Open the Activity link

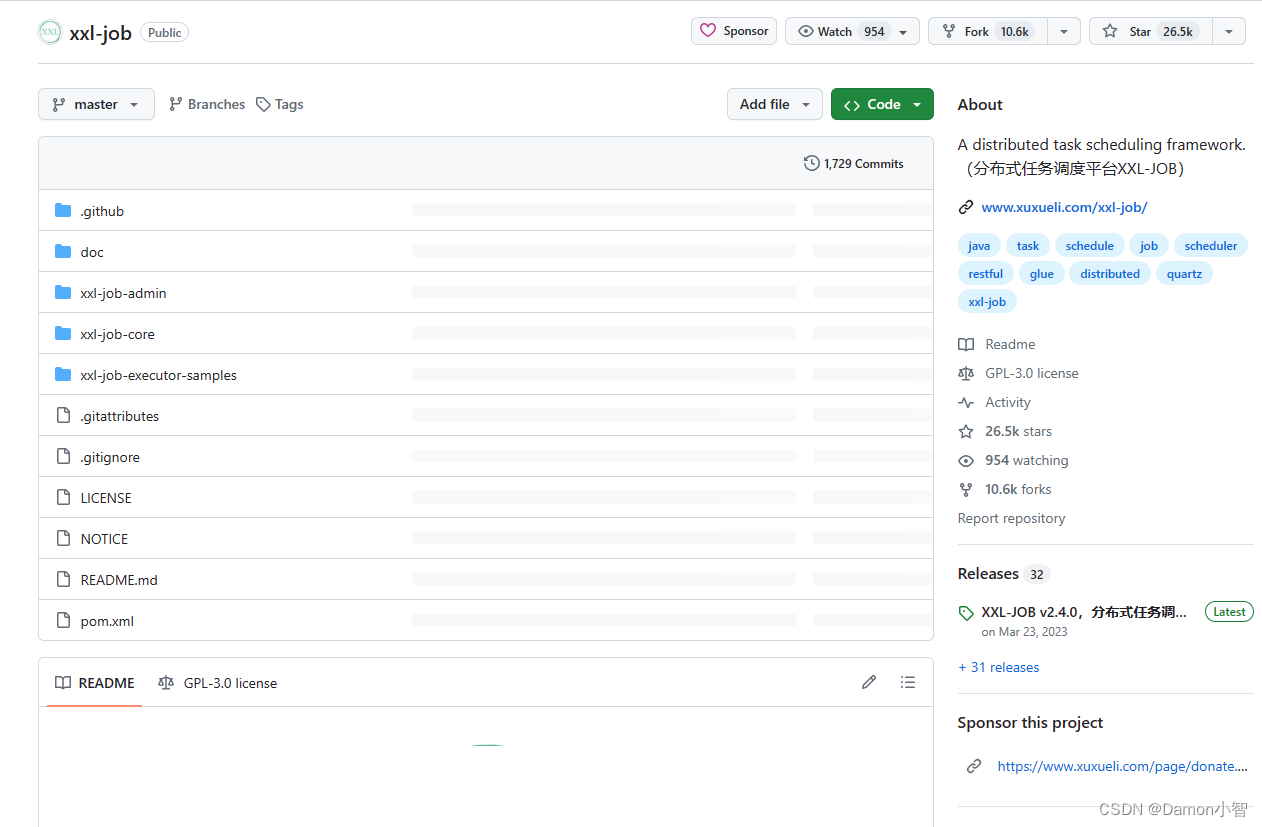click(994, 402)
